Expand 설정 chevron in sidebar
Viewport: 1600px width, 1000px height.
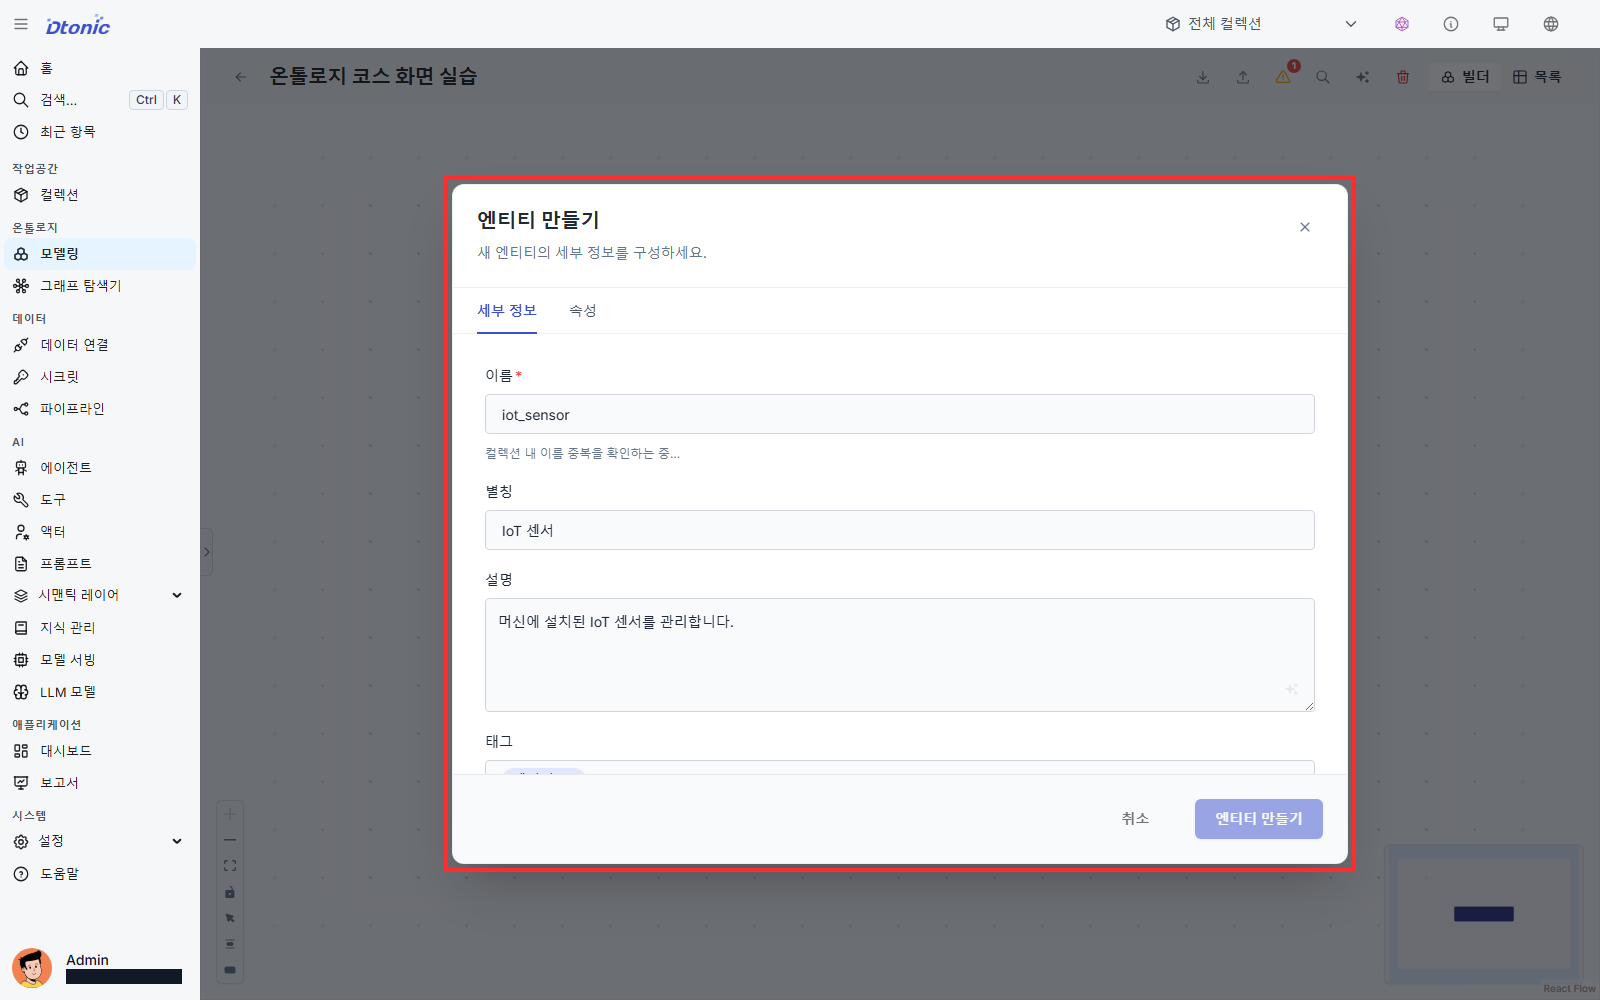click(177, 841)
